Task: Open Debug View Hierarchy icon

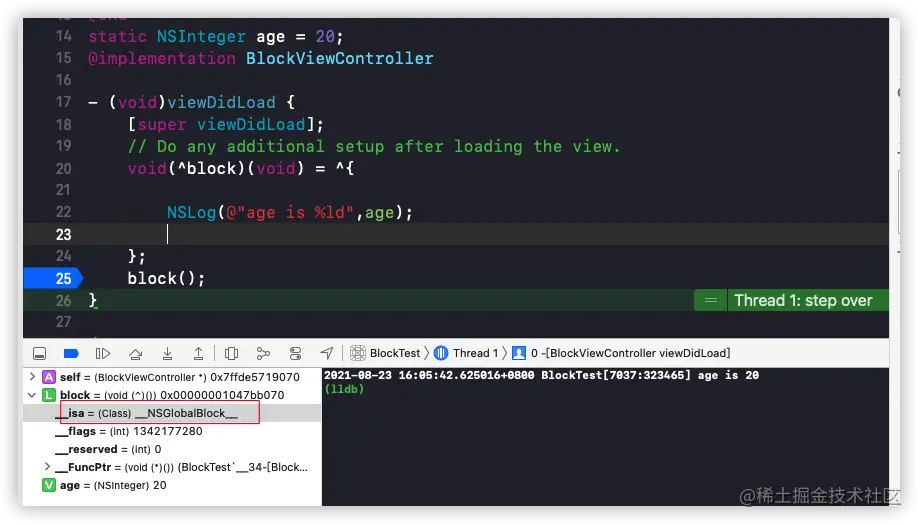Action: pos(231,354)
